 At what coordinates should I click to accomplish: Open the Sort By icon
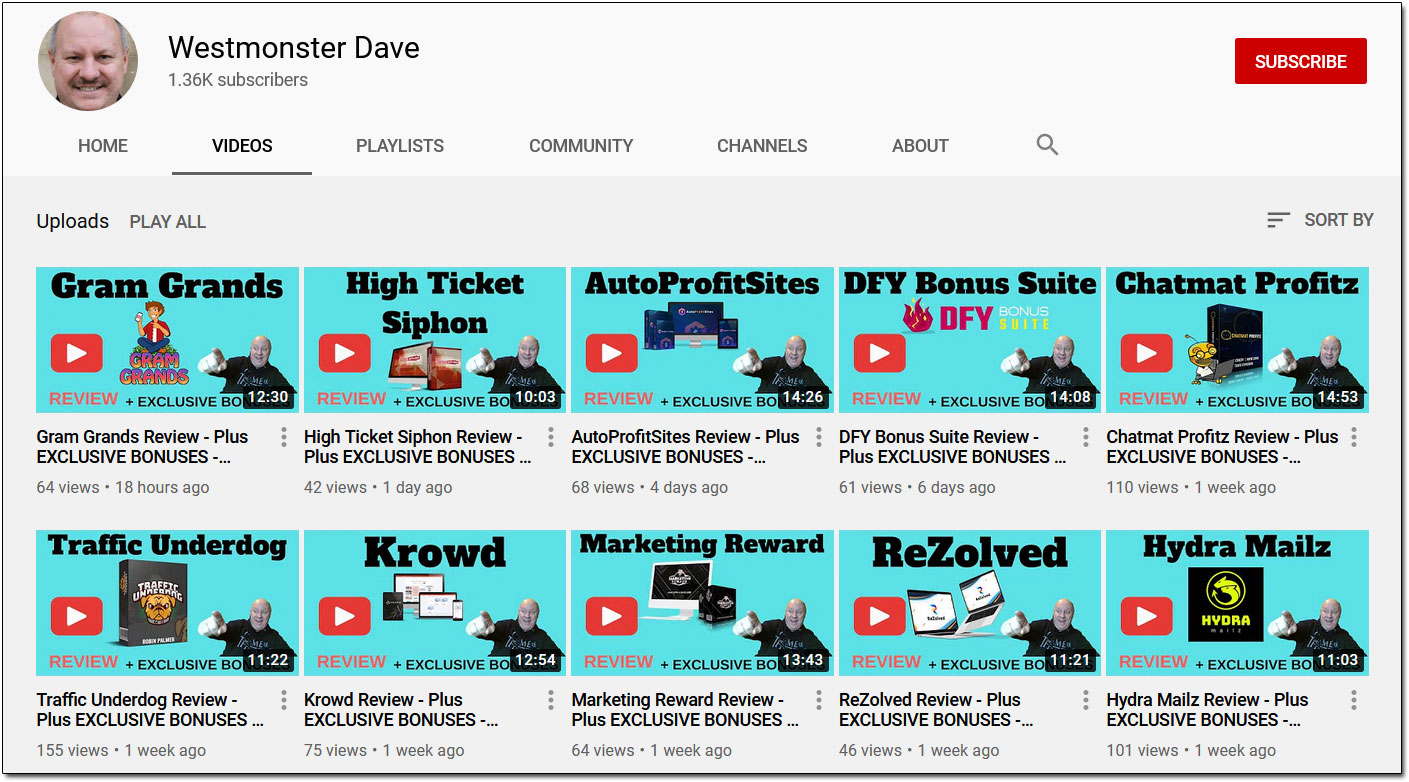(x=1278, y=220)
